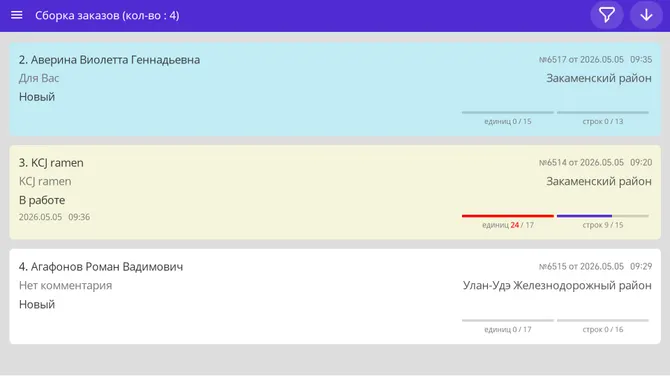The image size is (670, 376).
Task: Open order 4. Агафонов Роман Вадимович
Action: tap(335, 296)
